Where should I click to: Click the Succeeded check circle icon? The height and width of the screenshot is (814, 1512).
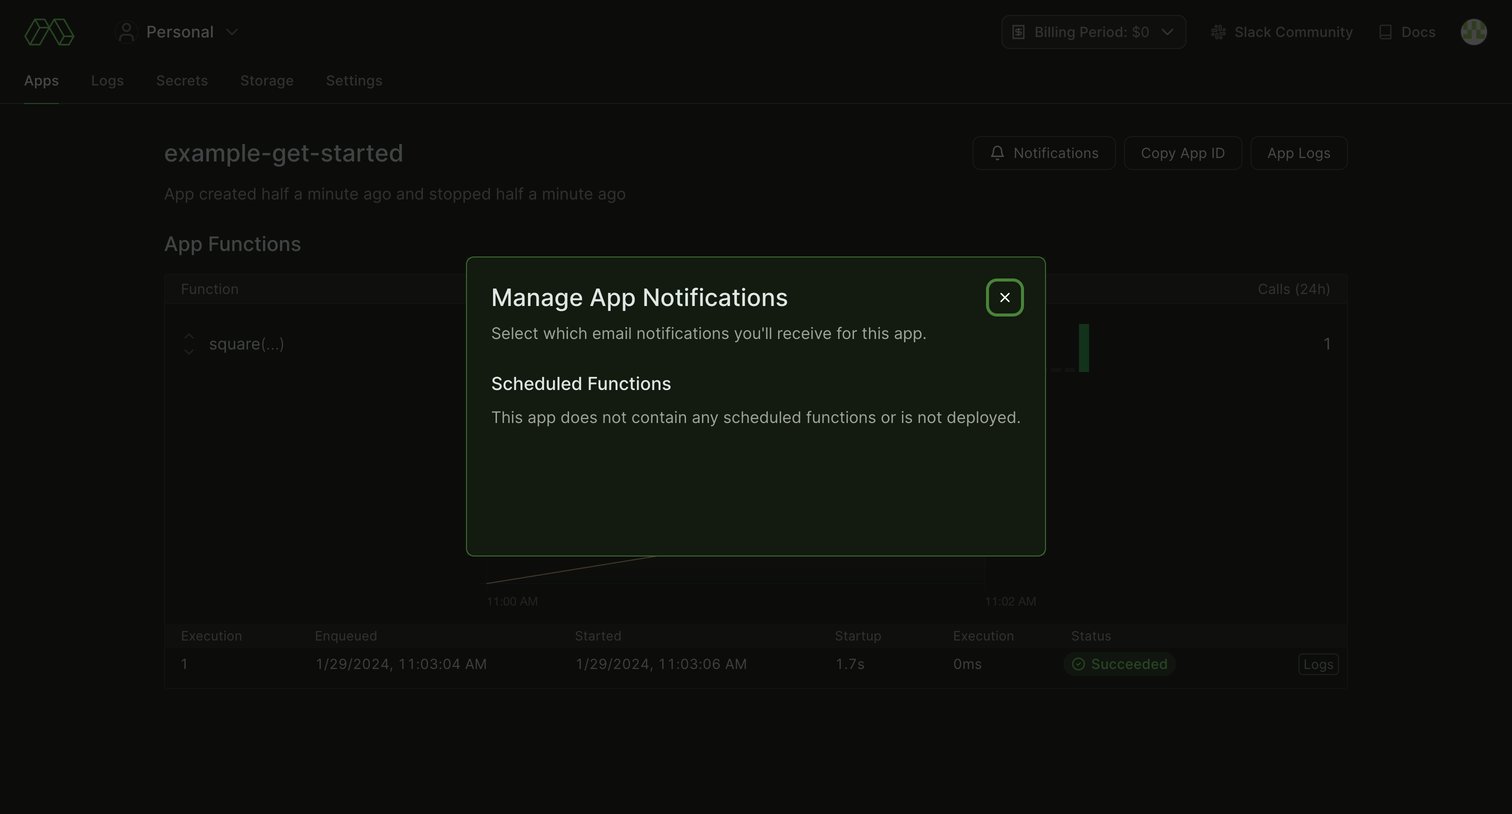tap(1078, 664)
